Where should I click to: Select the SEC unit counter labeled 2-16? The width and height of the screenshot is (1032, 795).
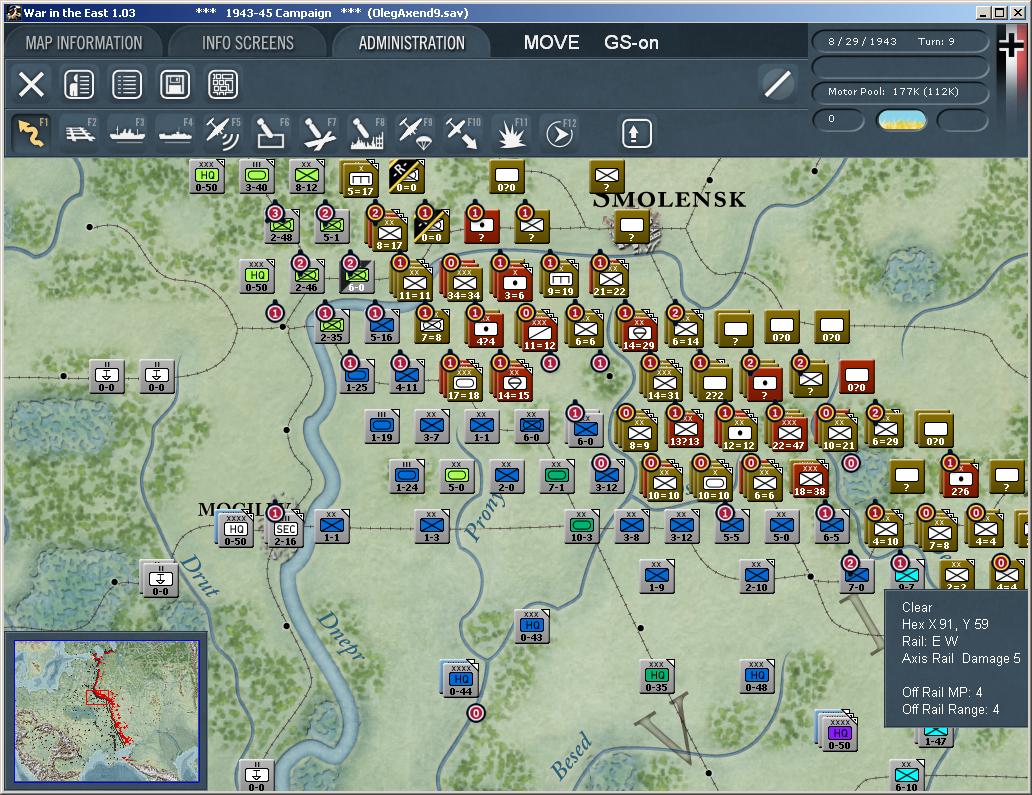[x=285, y=530]
